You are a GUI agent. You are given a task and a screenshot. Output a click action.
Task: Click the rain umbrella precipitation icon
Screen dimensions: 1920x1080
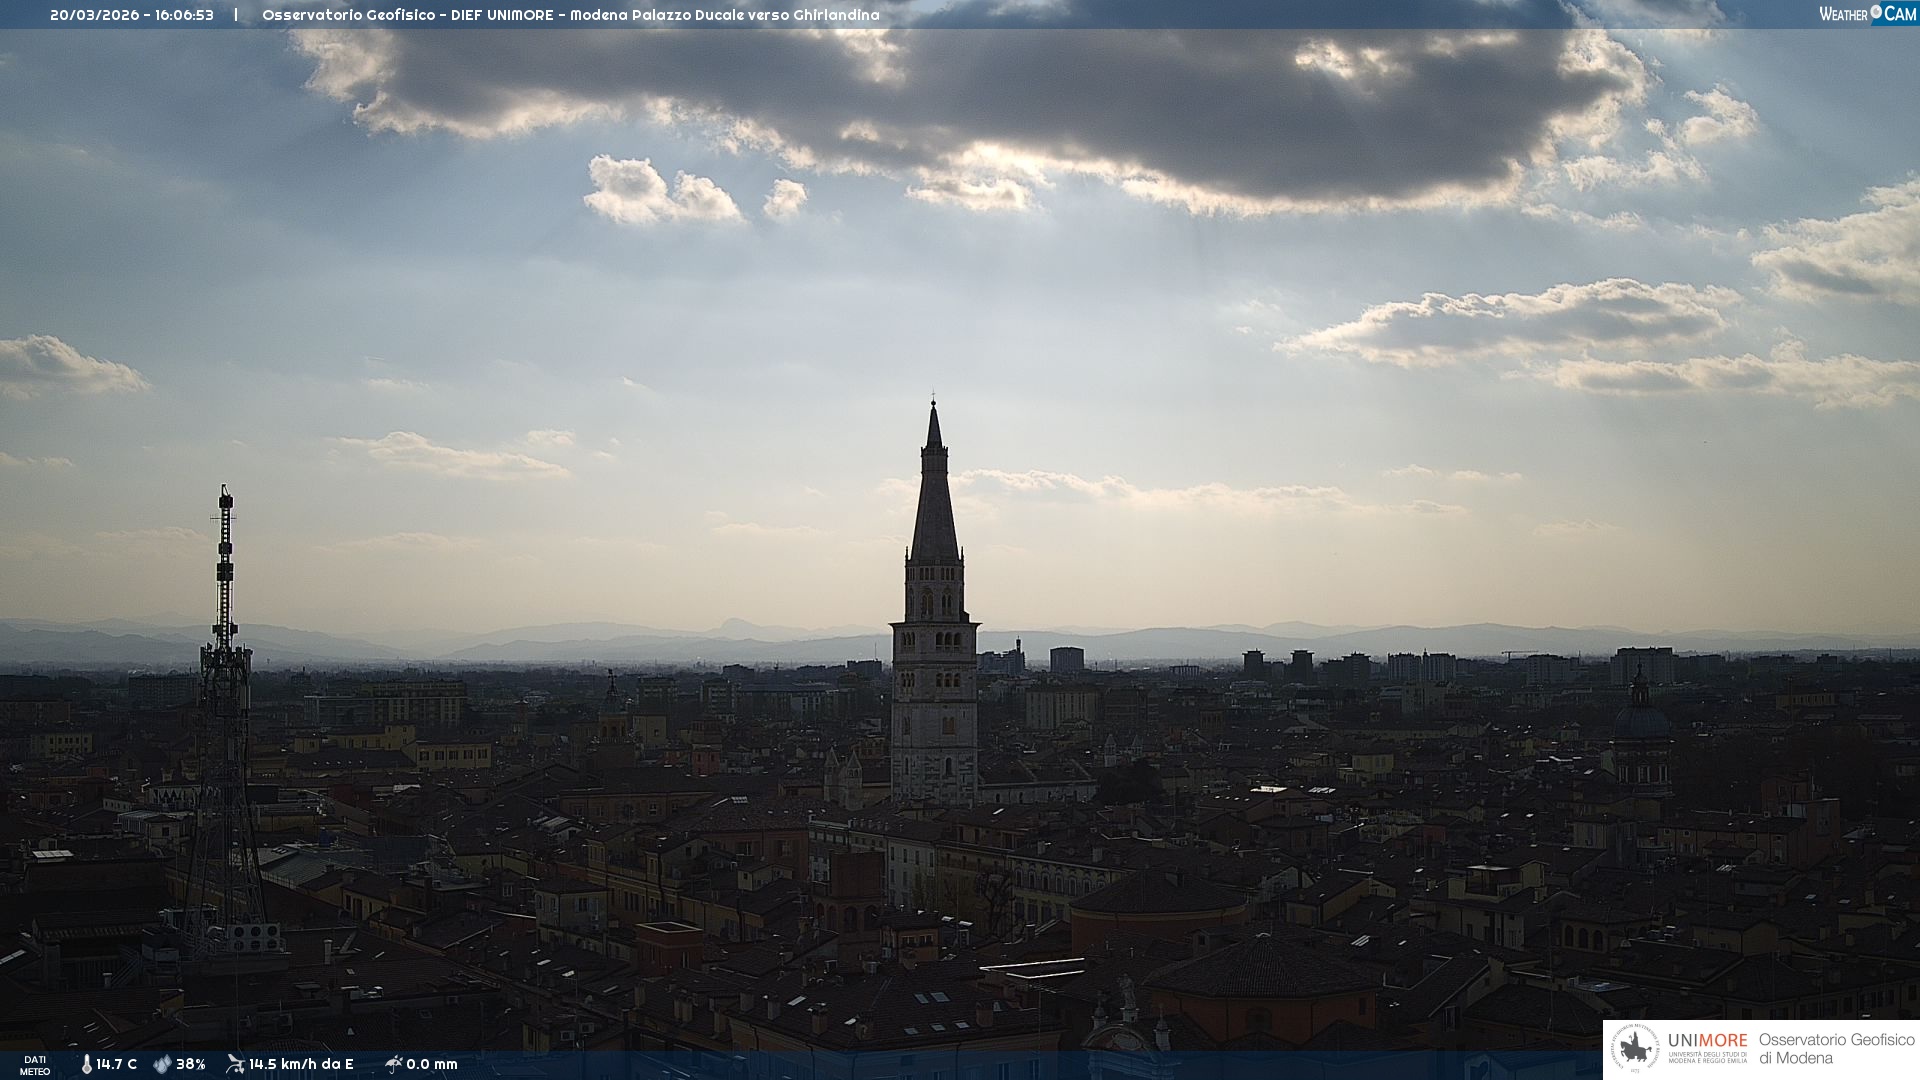(x=393, y=1064)
